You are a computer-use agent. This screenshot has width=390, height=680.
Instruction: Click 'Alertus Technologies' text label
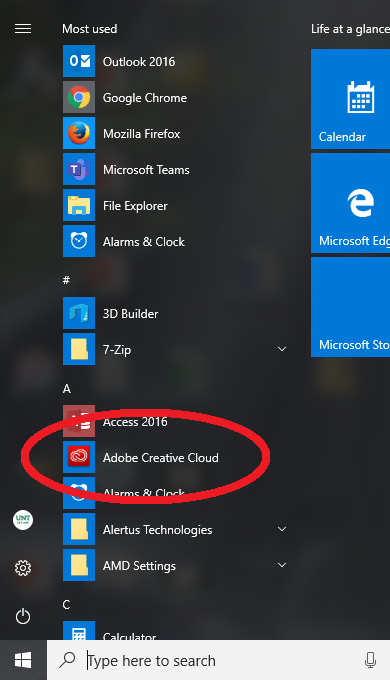click(157, 530)
